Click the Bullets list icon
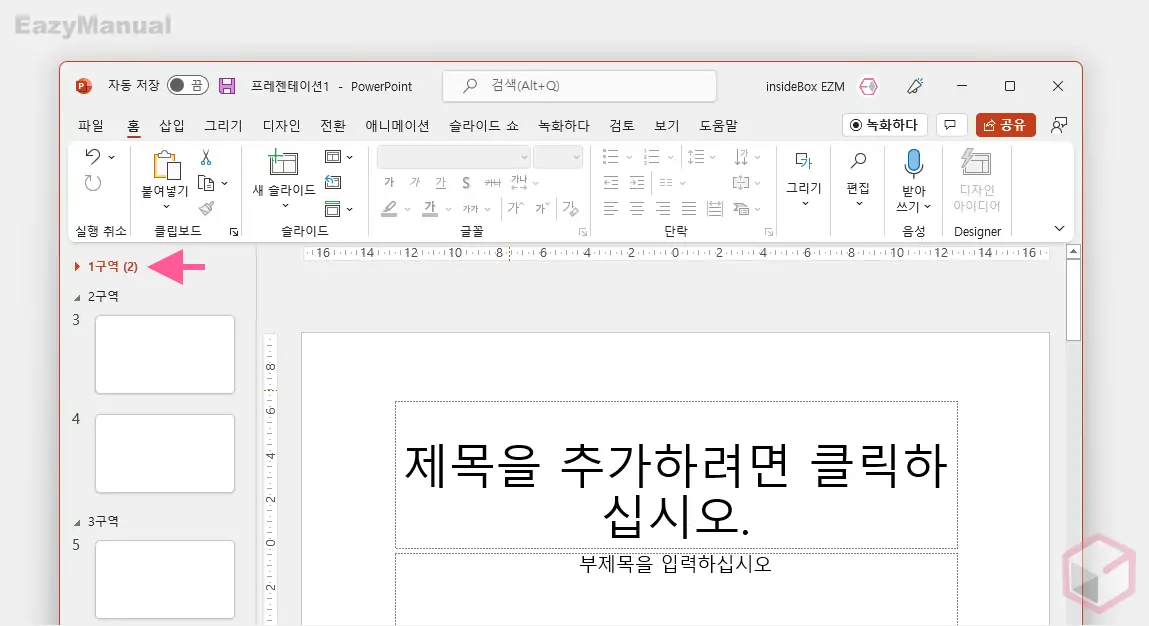 610,157
